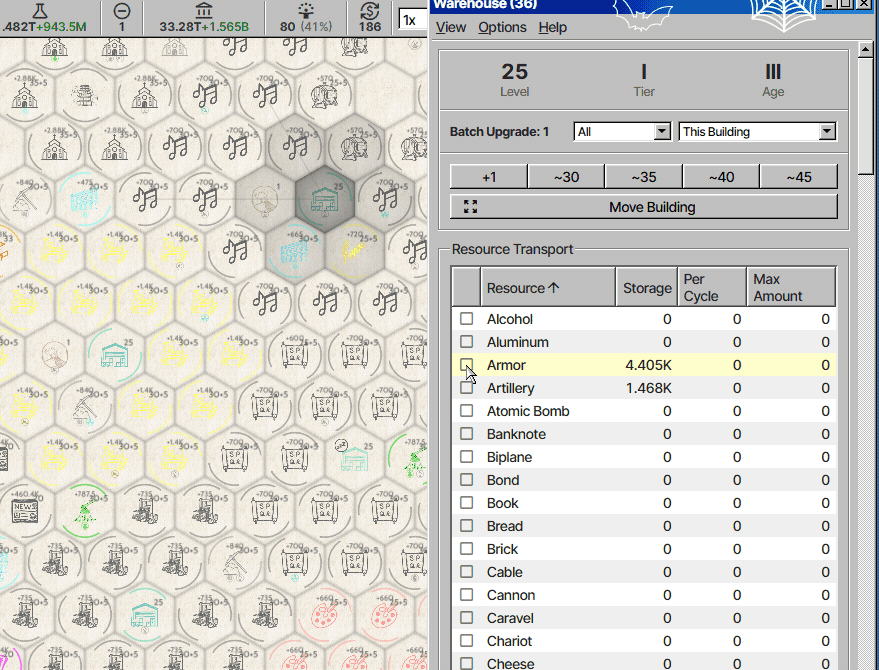Sort by the Storage column header
Viewport: 879px width, 670px height.
(647, 288)
